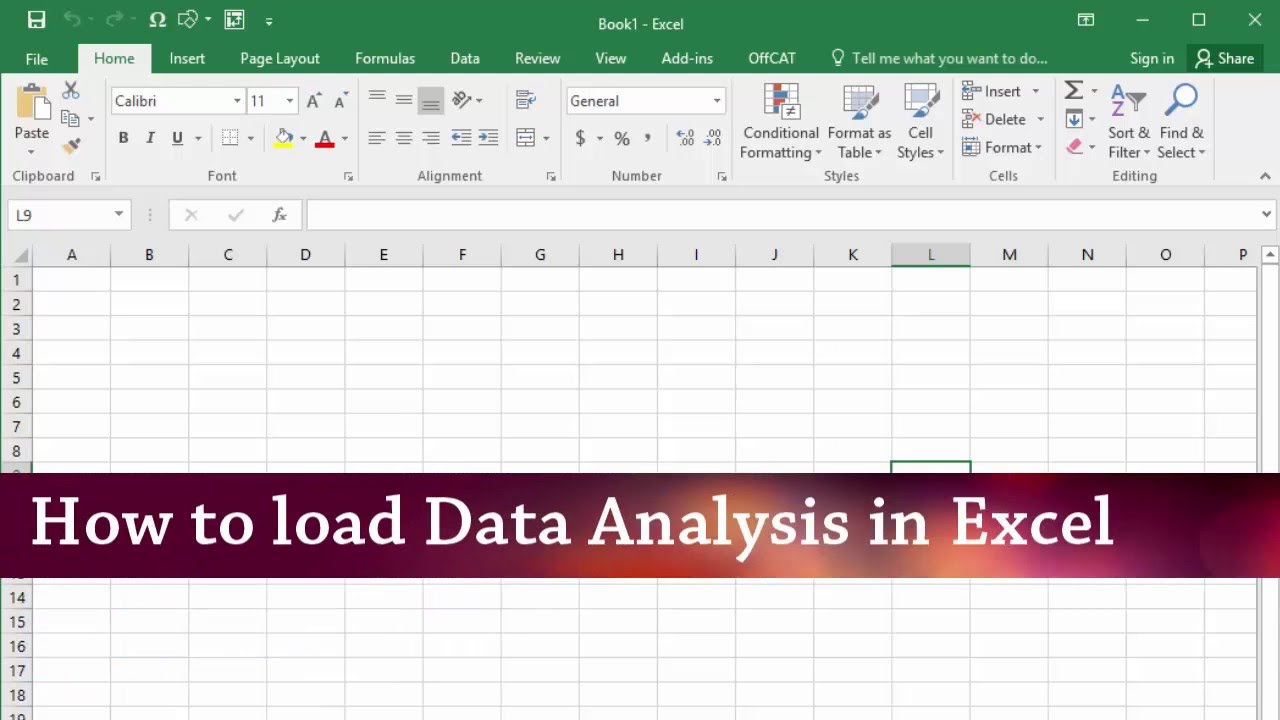Open Format as Table gallery
This screenshot has height=720, width=1280.
pyautogui.click(x=859, y=121)
